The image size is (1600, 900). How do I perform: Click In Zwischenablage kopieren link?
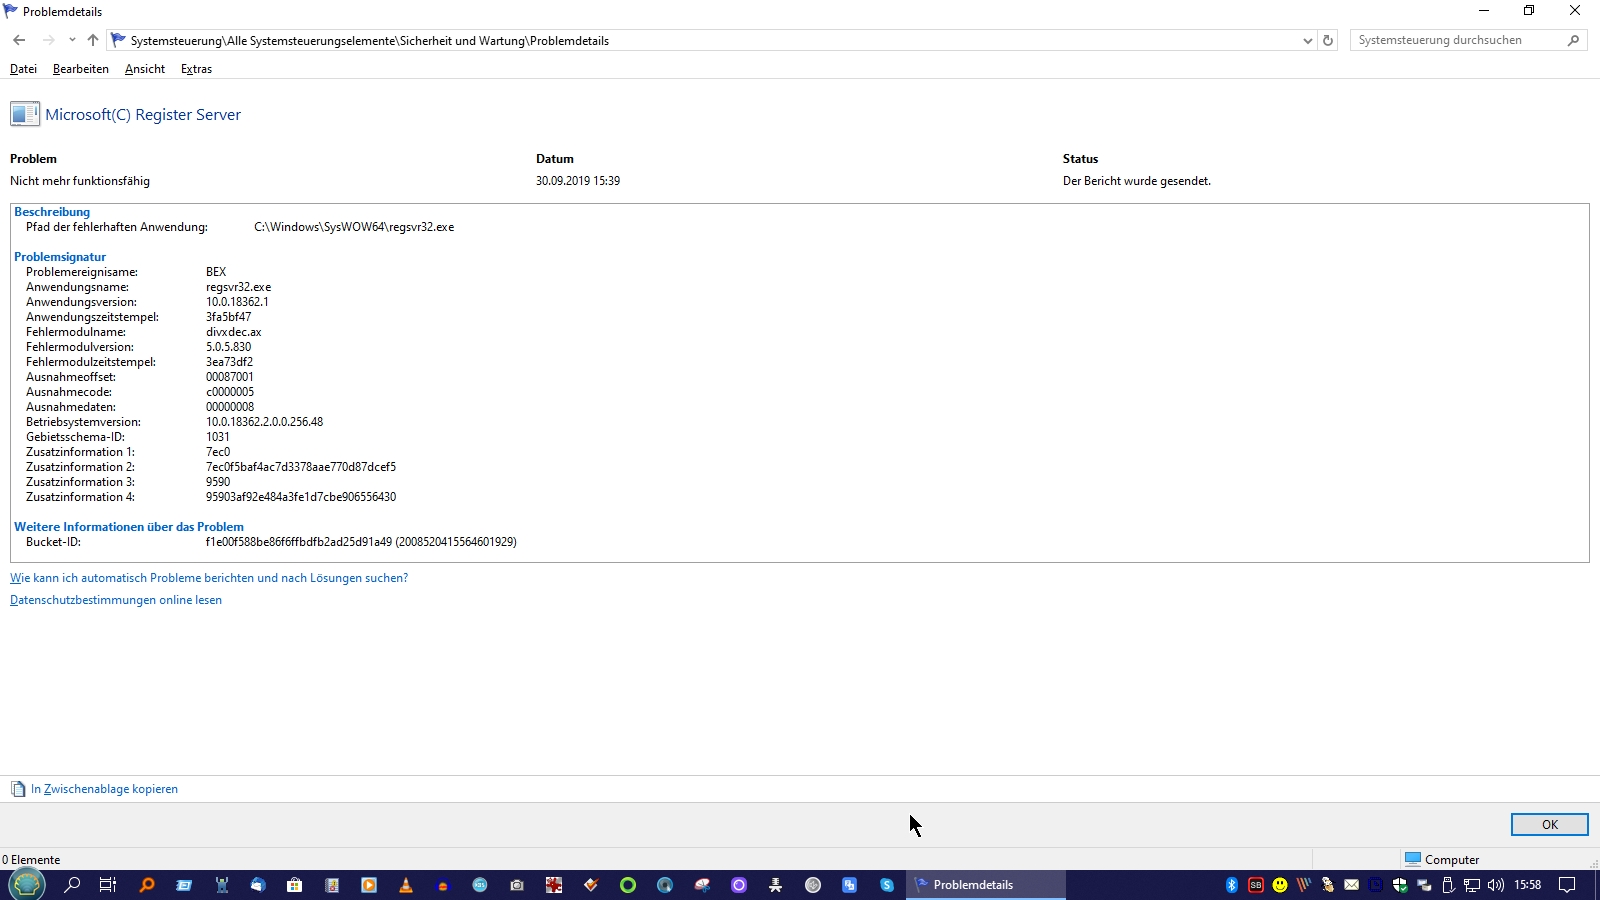coord(104,789)
